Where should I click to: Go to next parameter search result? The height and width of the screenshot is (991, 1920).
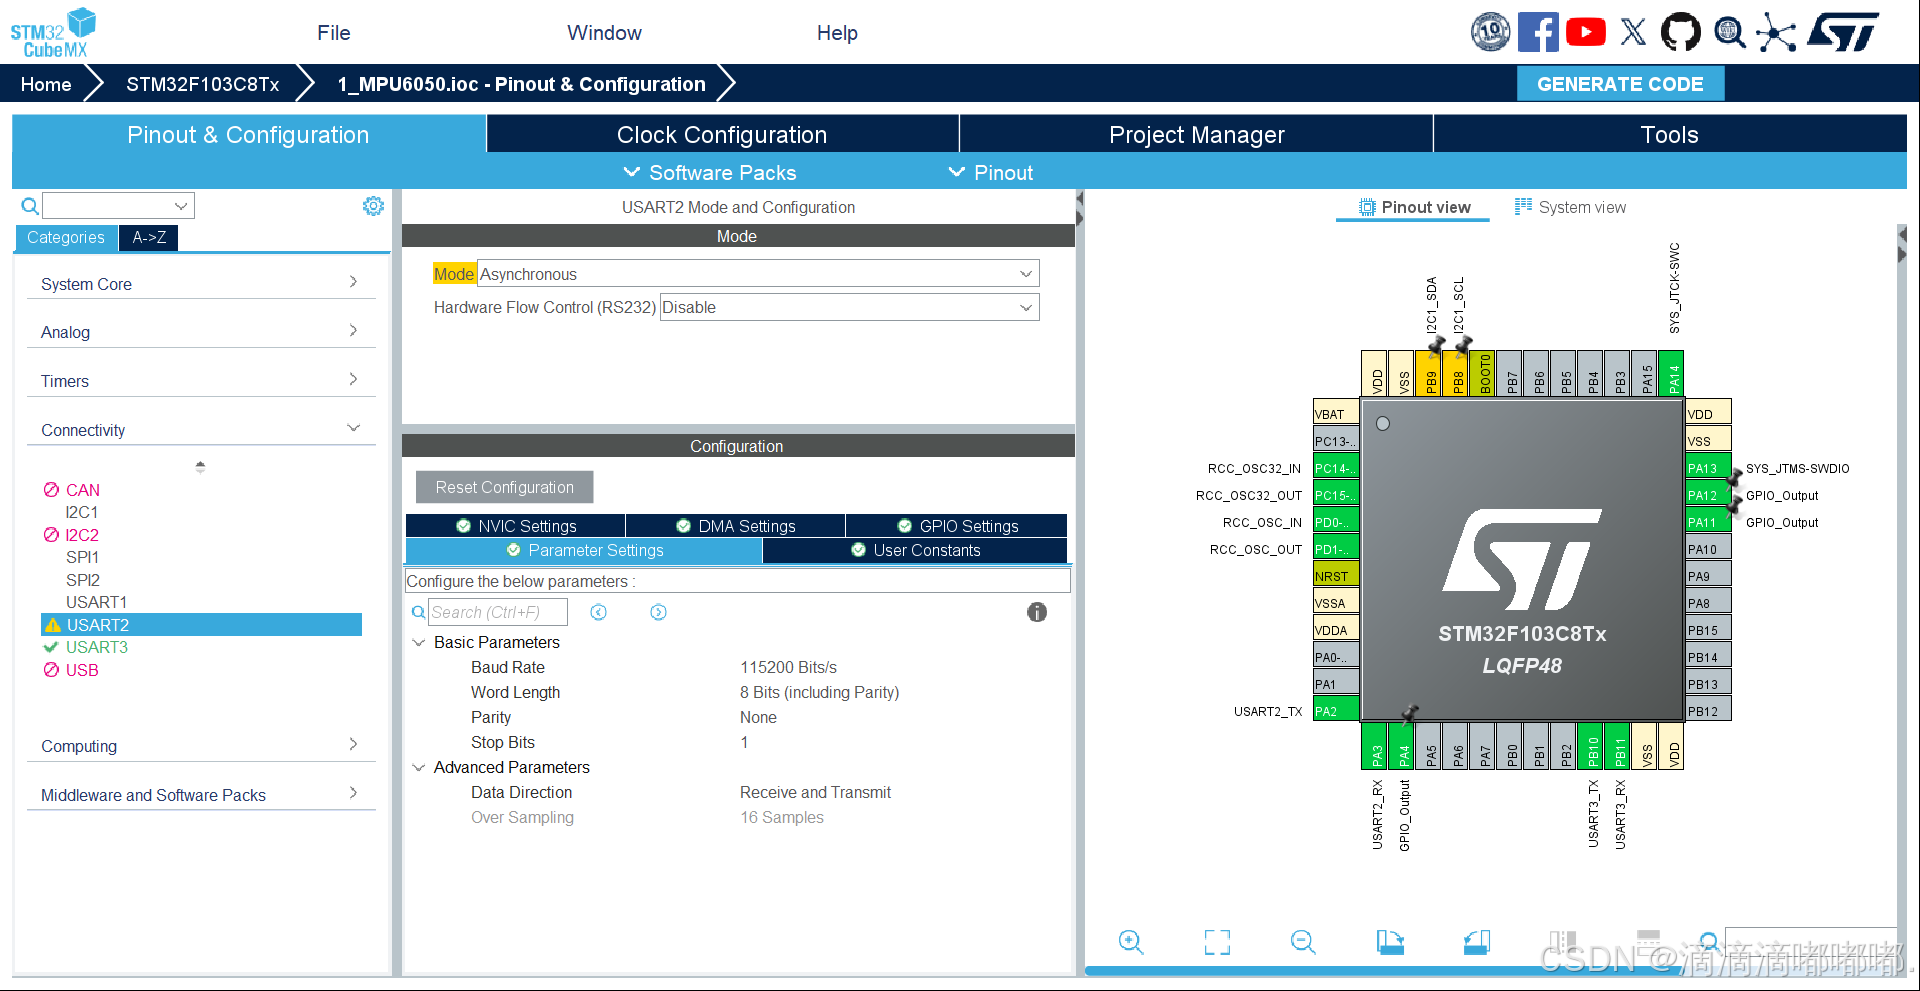tap(658, 612)
